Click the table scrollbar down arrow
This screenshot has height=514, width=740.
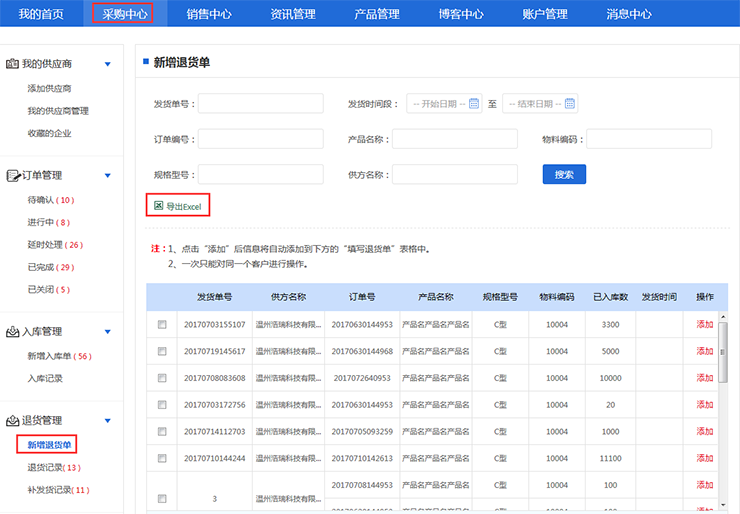723,506
